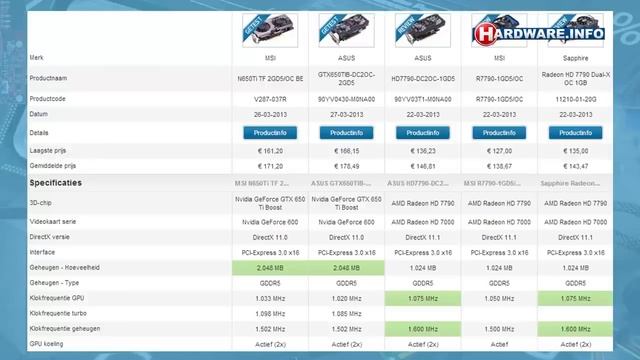This screenshot has height=360, width=640.
Task: Click lowest price € 135,00
Action: coord(576,151)
